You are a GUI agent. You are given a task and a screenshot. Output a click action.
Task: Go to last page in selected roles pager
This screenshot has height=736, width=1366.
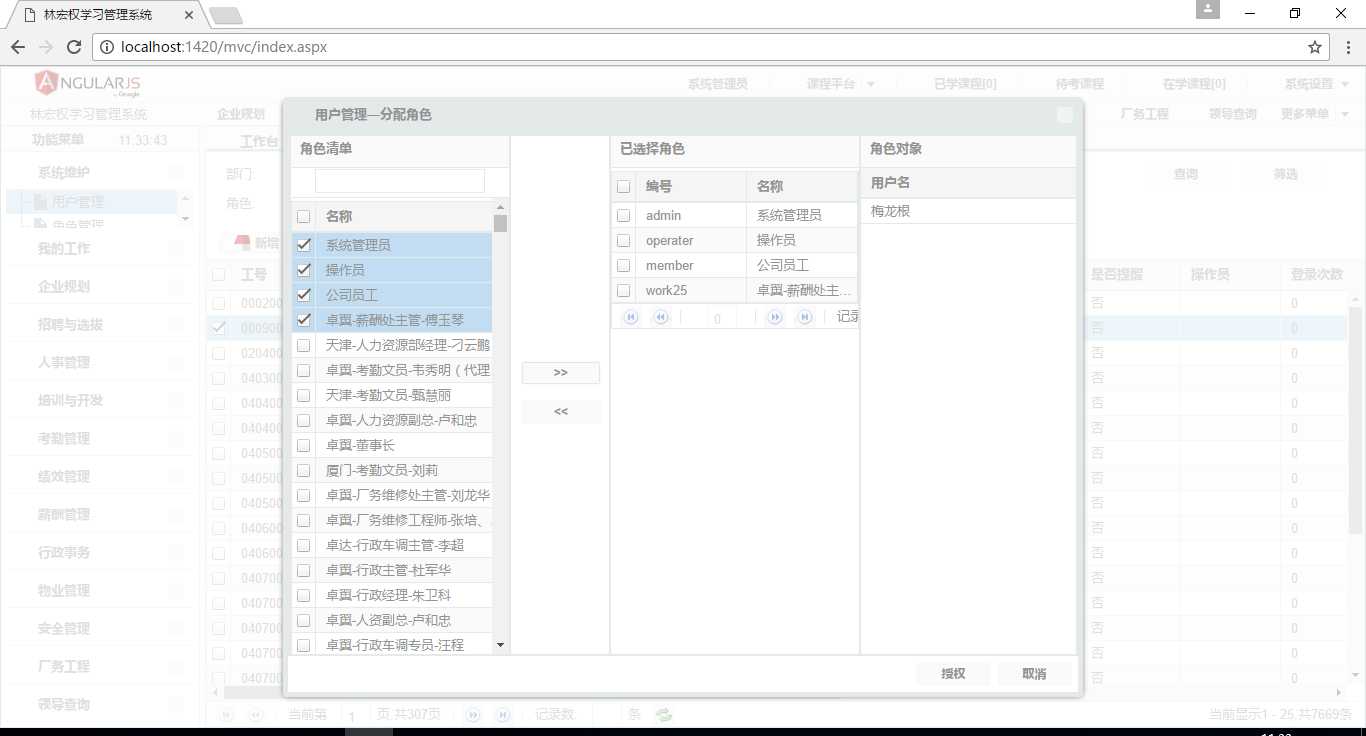pos(804,317)
